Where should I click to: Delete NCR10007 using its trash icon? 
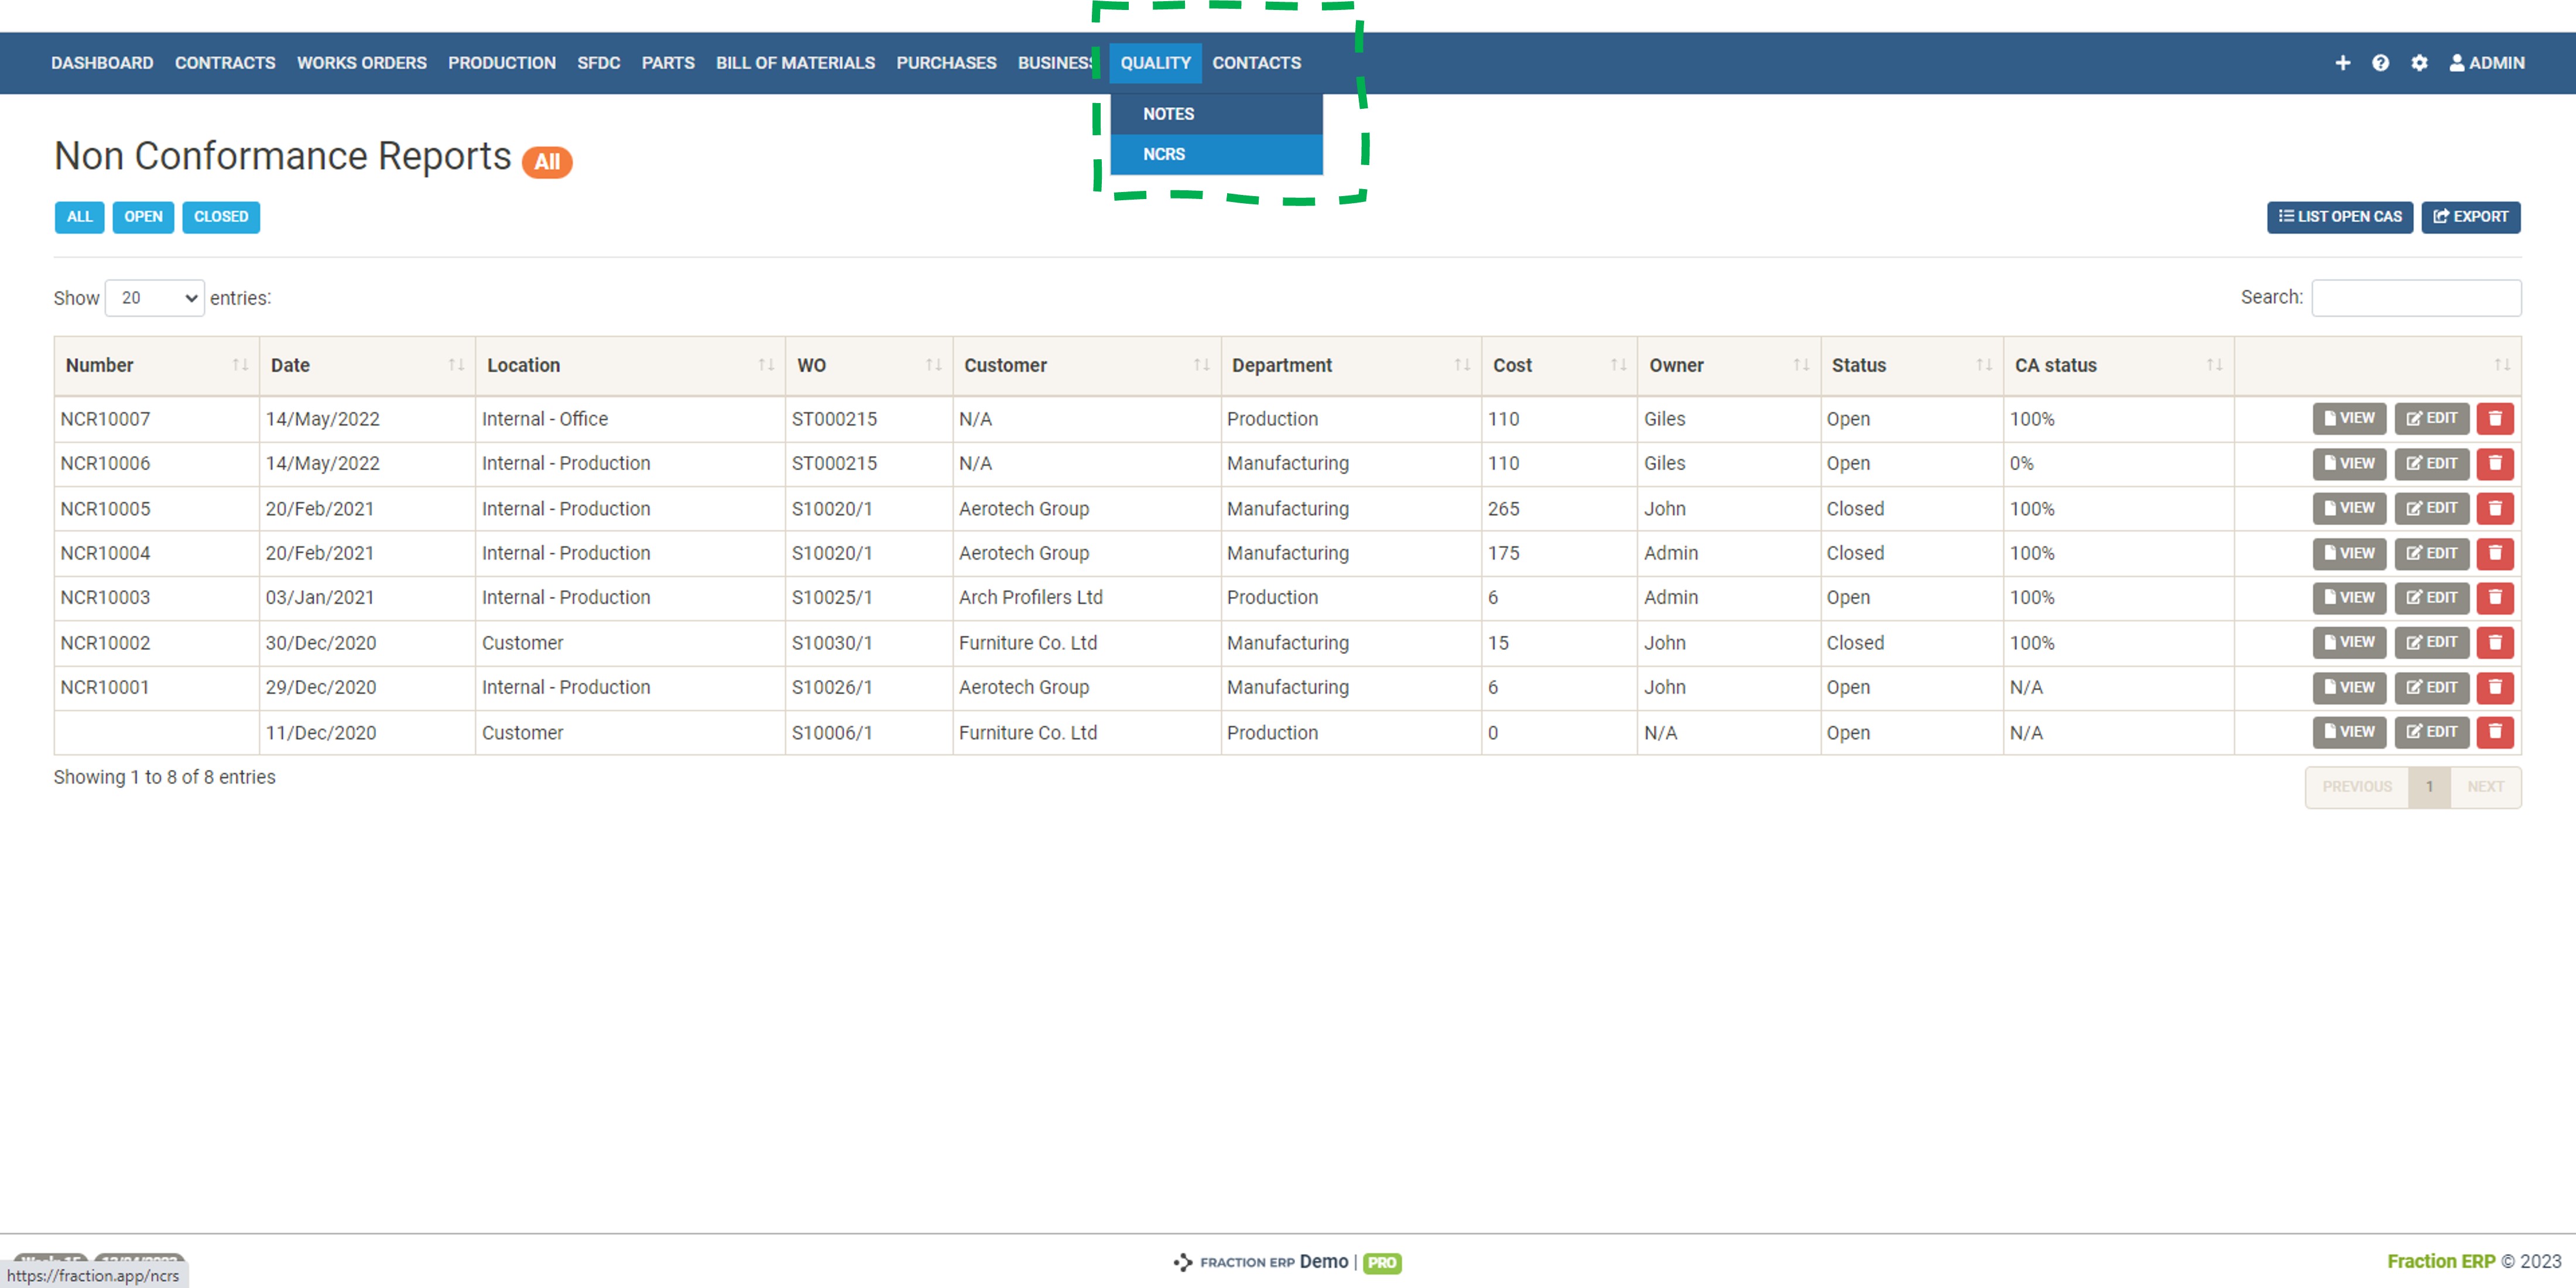pyautogui.click(x=2495, y=419)
